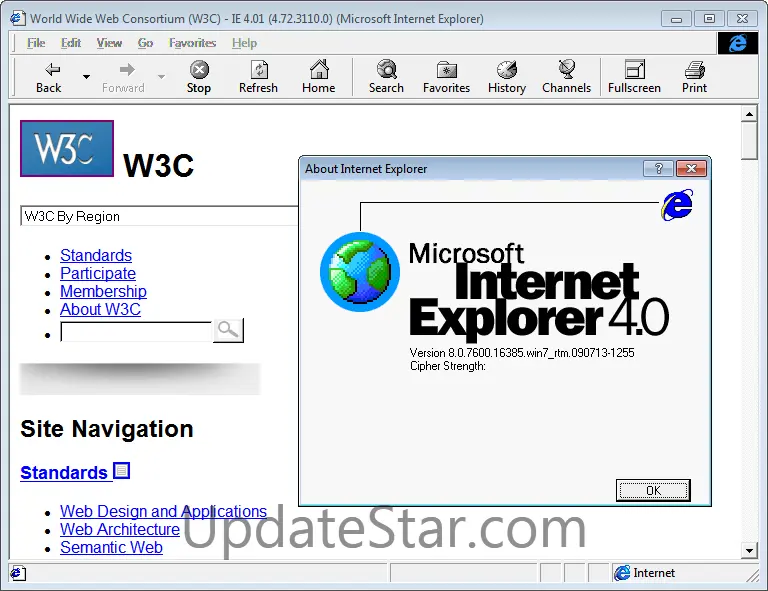Go to the Home page
The width and height of the screenshot is (768, 591).
point(319,77)
